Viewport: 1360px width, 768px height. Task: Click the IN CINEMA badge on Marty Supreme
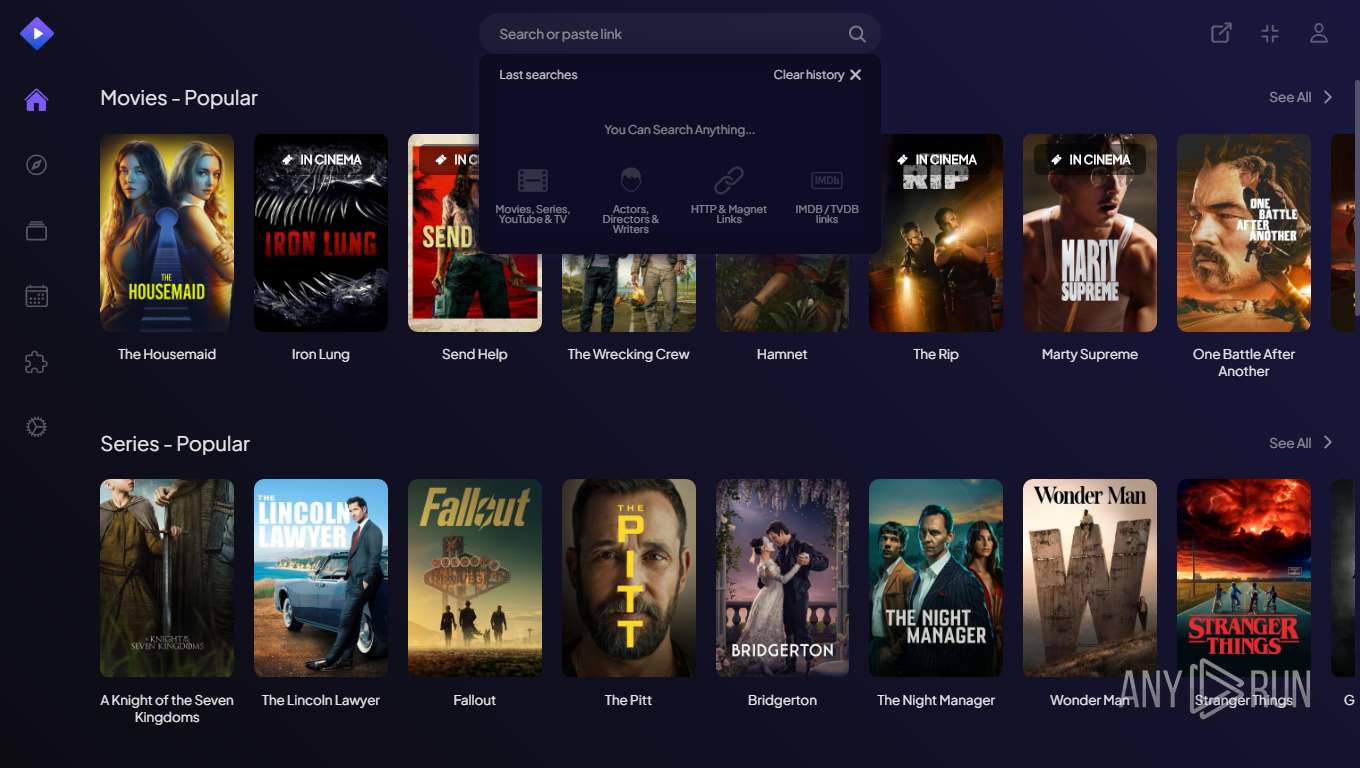click(1090, 159)
